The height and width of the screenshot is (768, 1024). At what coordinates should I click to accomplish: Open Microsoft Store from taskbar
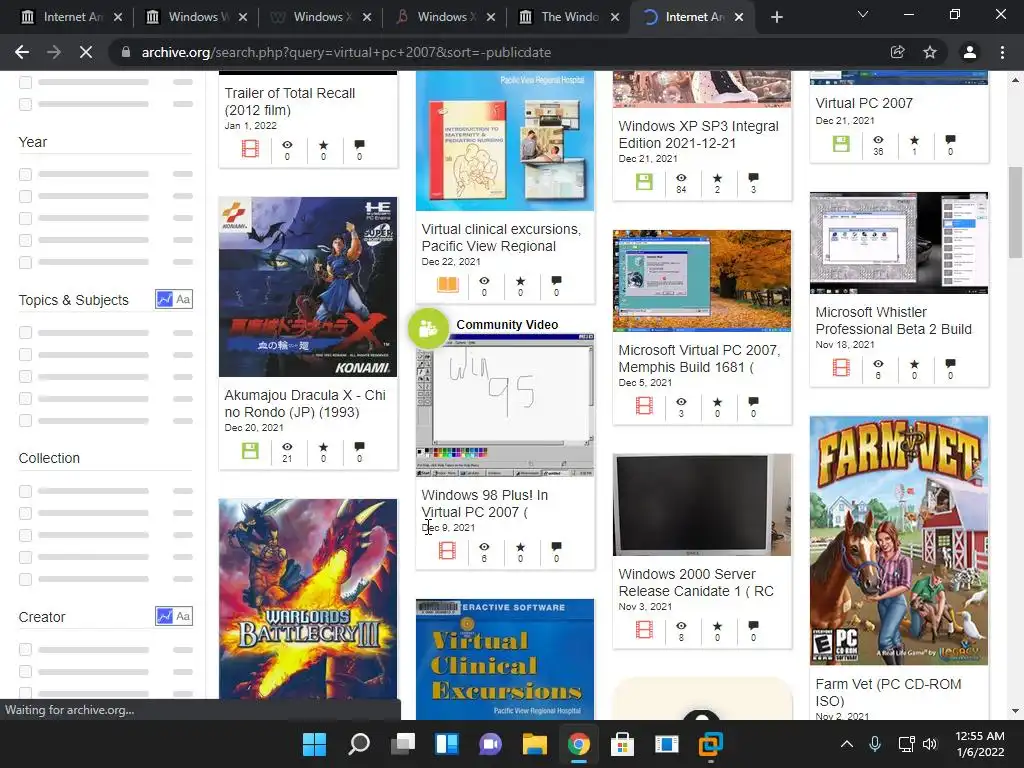pos(622,744)
